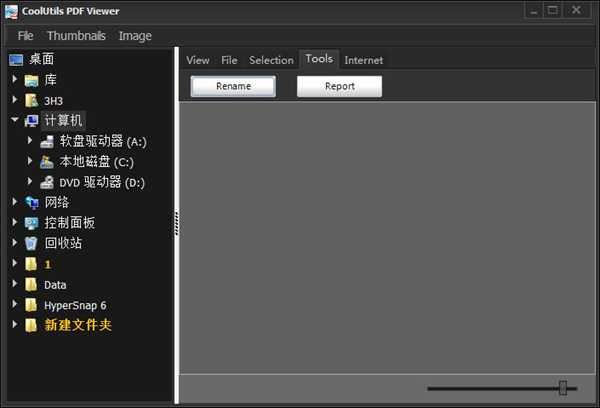
Task: Select 软盘驱动器 (A:) label
Action: pos(103,141)
